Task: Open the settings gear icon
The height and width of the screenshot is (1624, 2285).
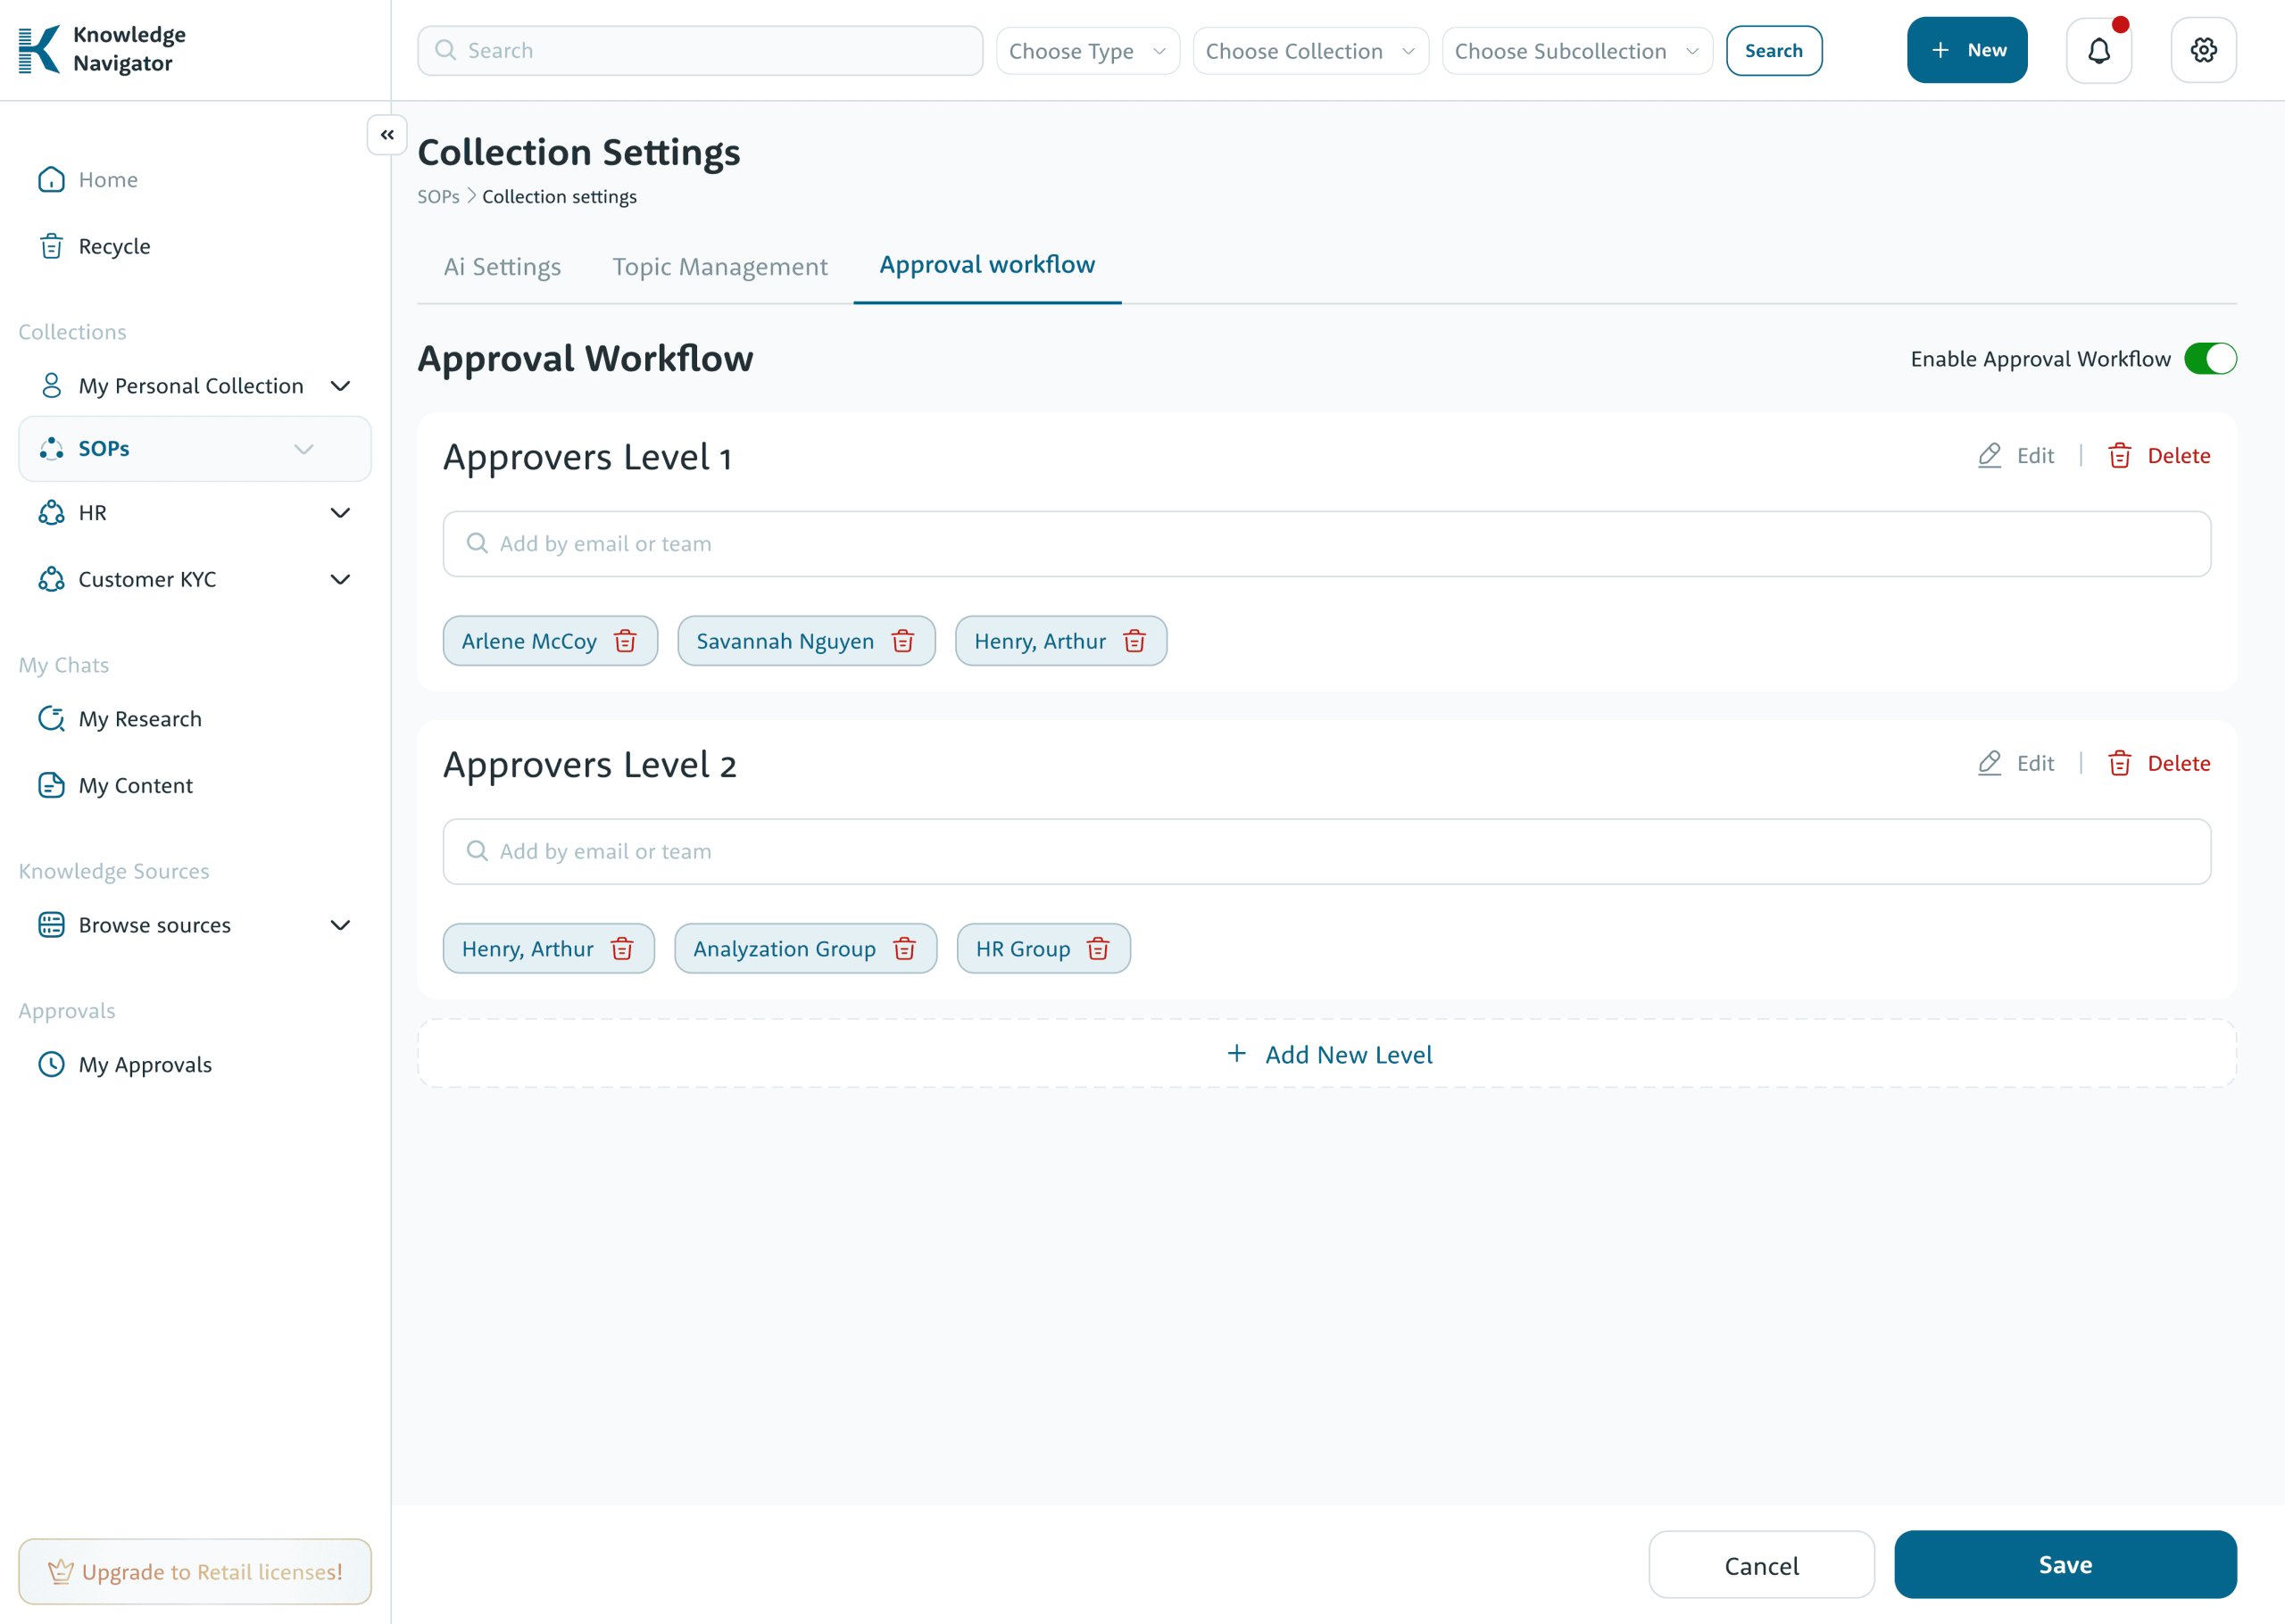Action: pos(2203,50)
